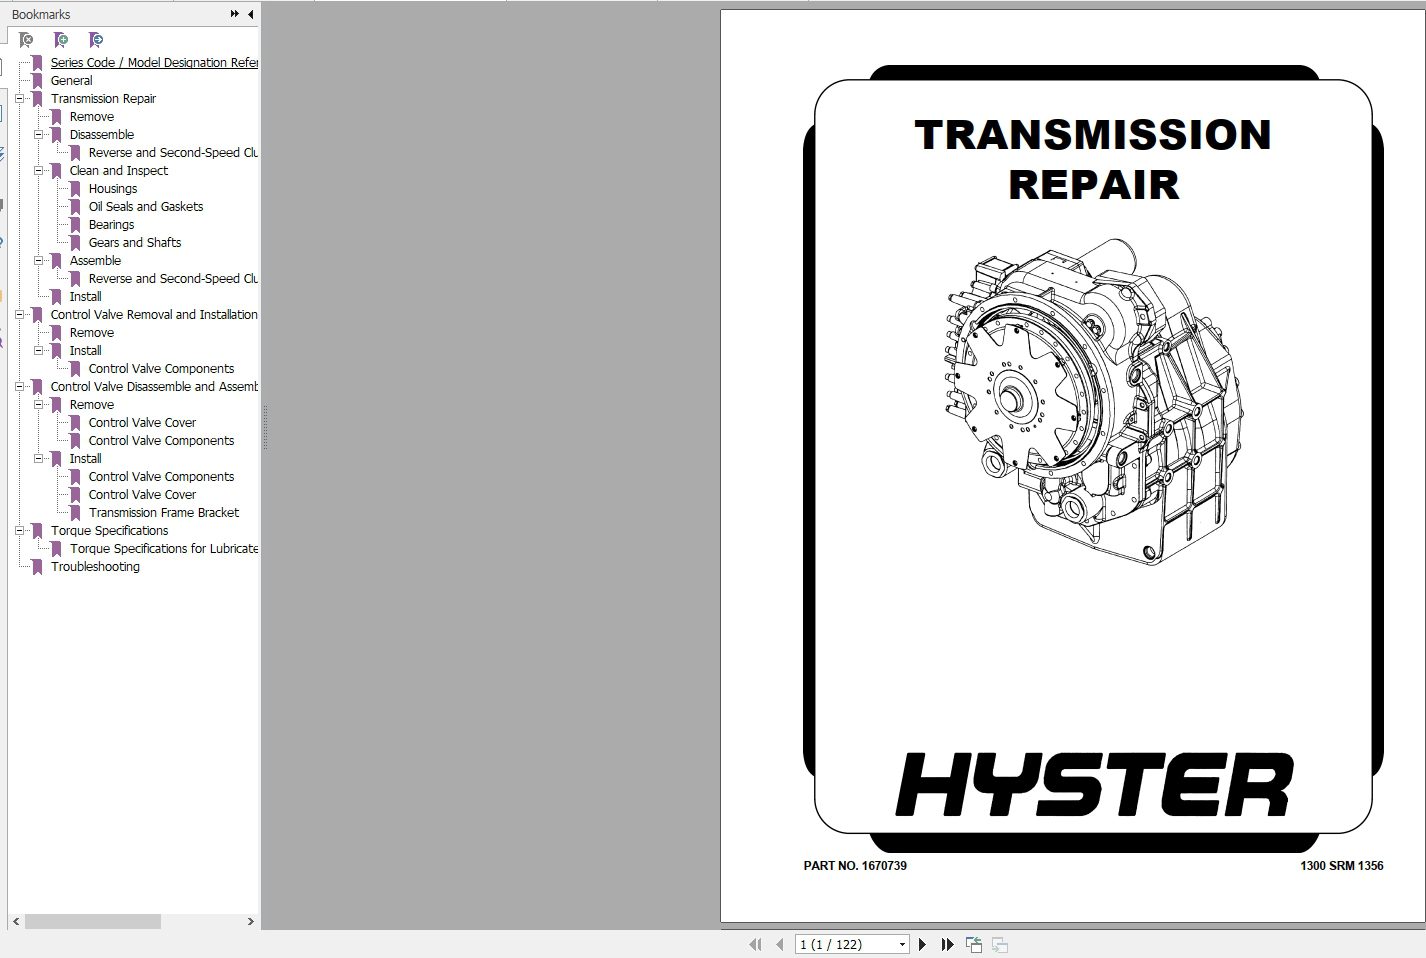Screen dimensions: 1426x958
Task: Collapse the Bookmarks panel with left arrow
Action: click(250, 14)
